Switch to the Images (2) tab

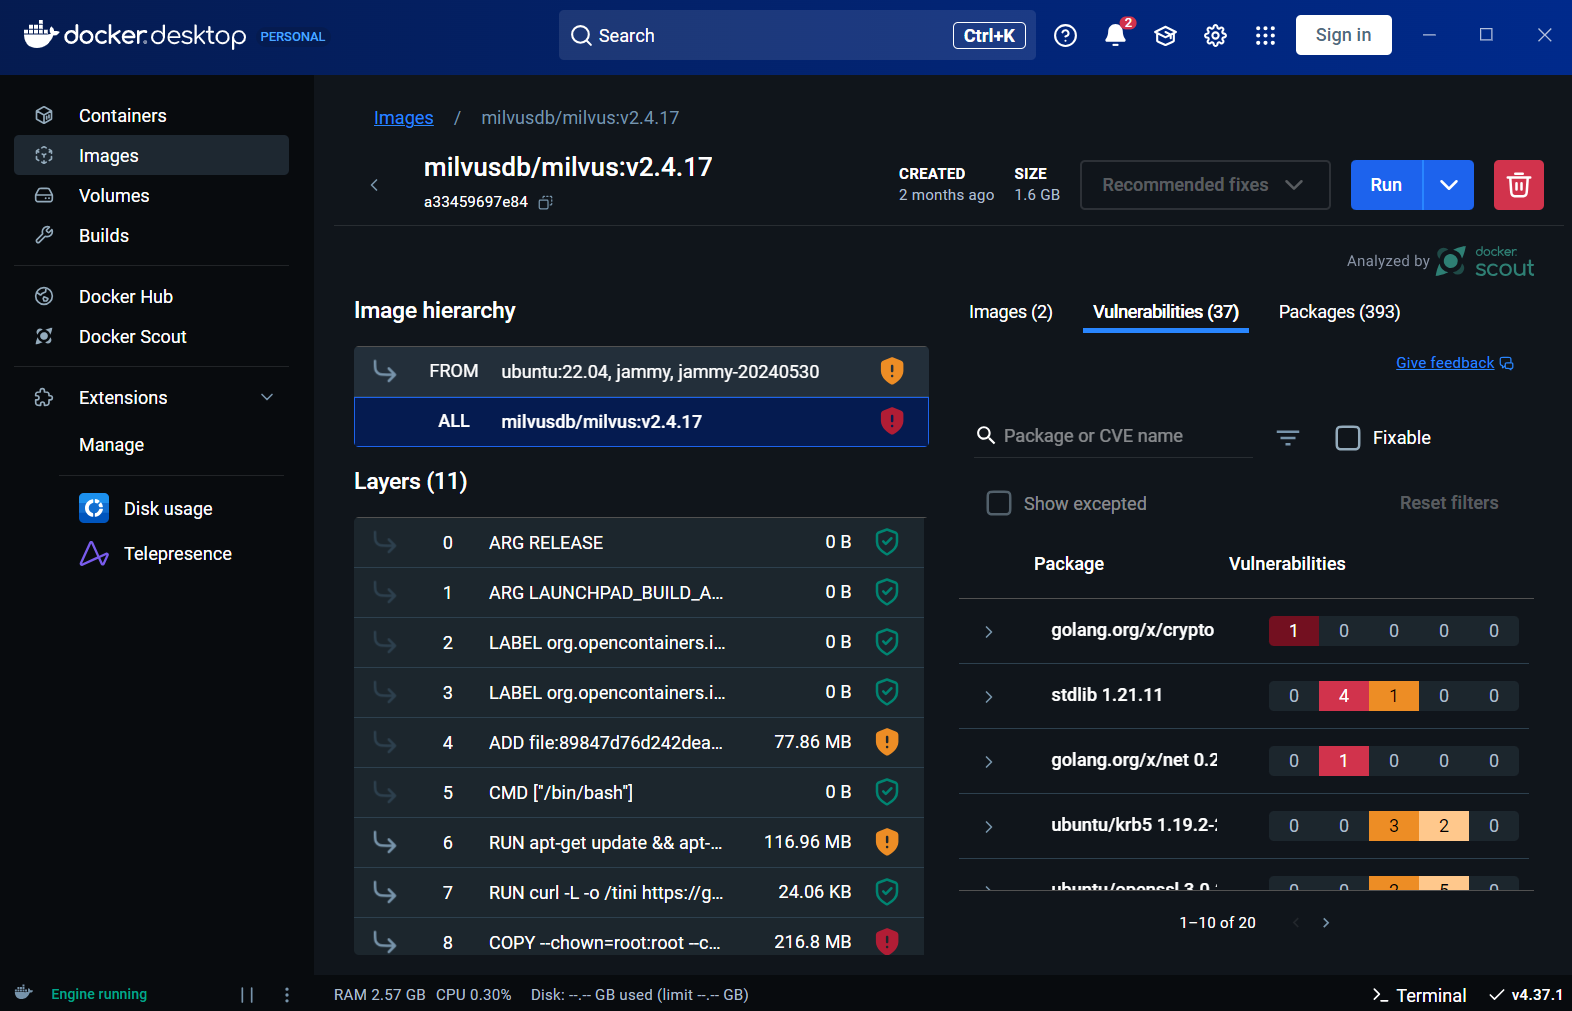point(1010,312)
